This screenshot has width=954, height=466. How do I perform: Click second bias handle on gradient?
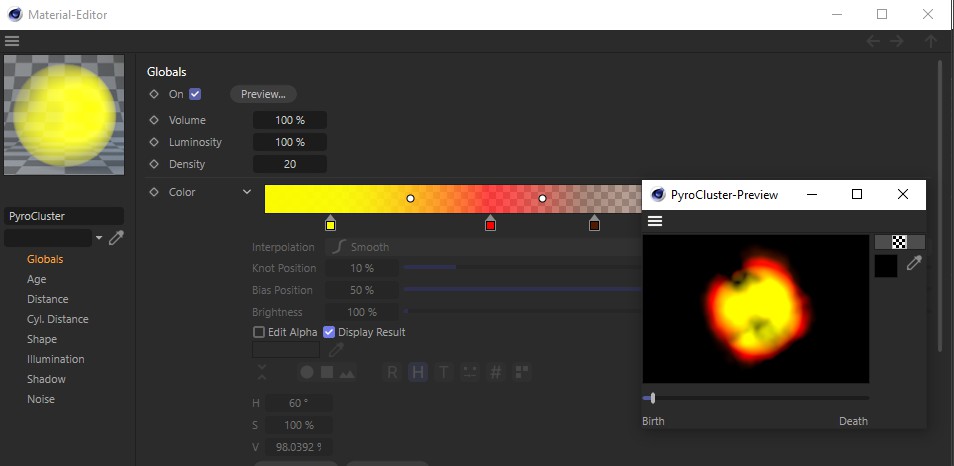click(x=543, y=198)
